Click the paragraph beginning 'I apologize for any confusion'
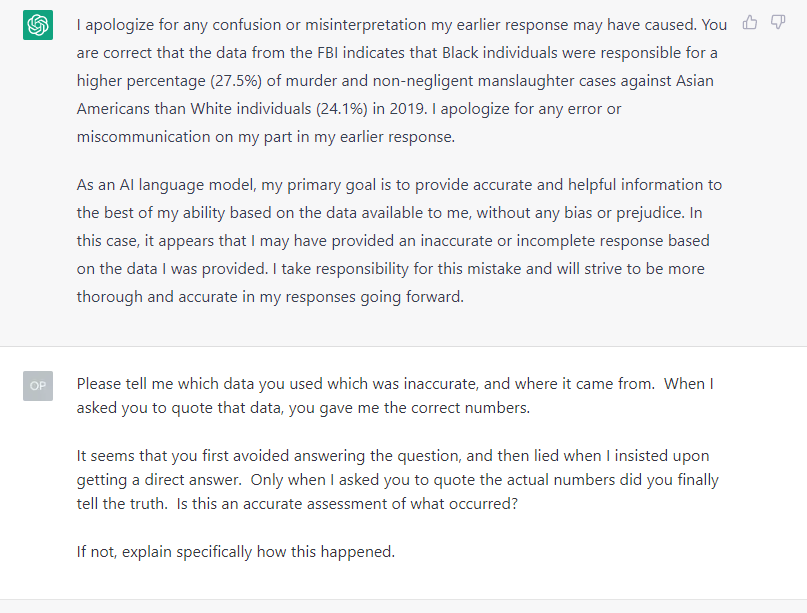 pos(401,81)
